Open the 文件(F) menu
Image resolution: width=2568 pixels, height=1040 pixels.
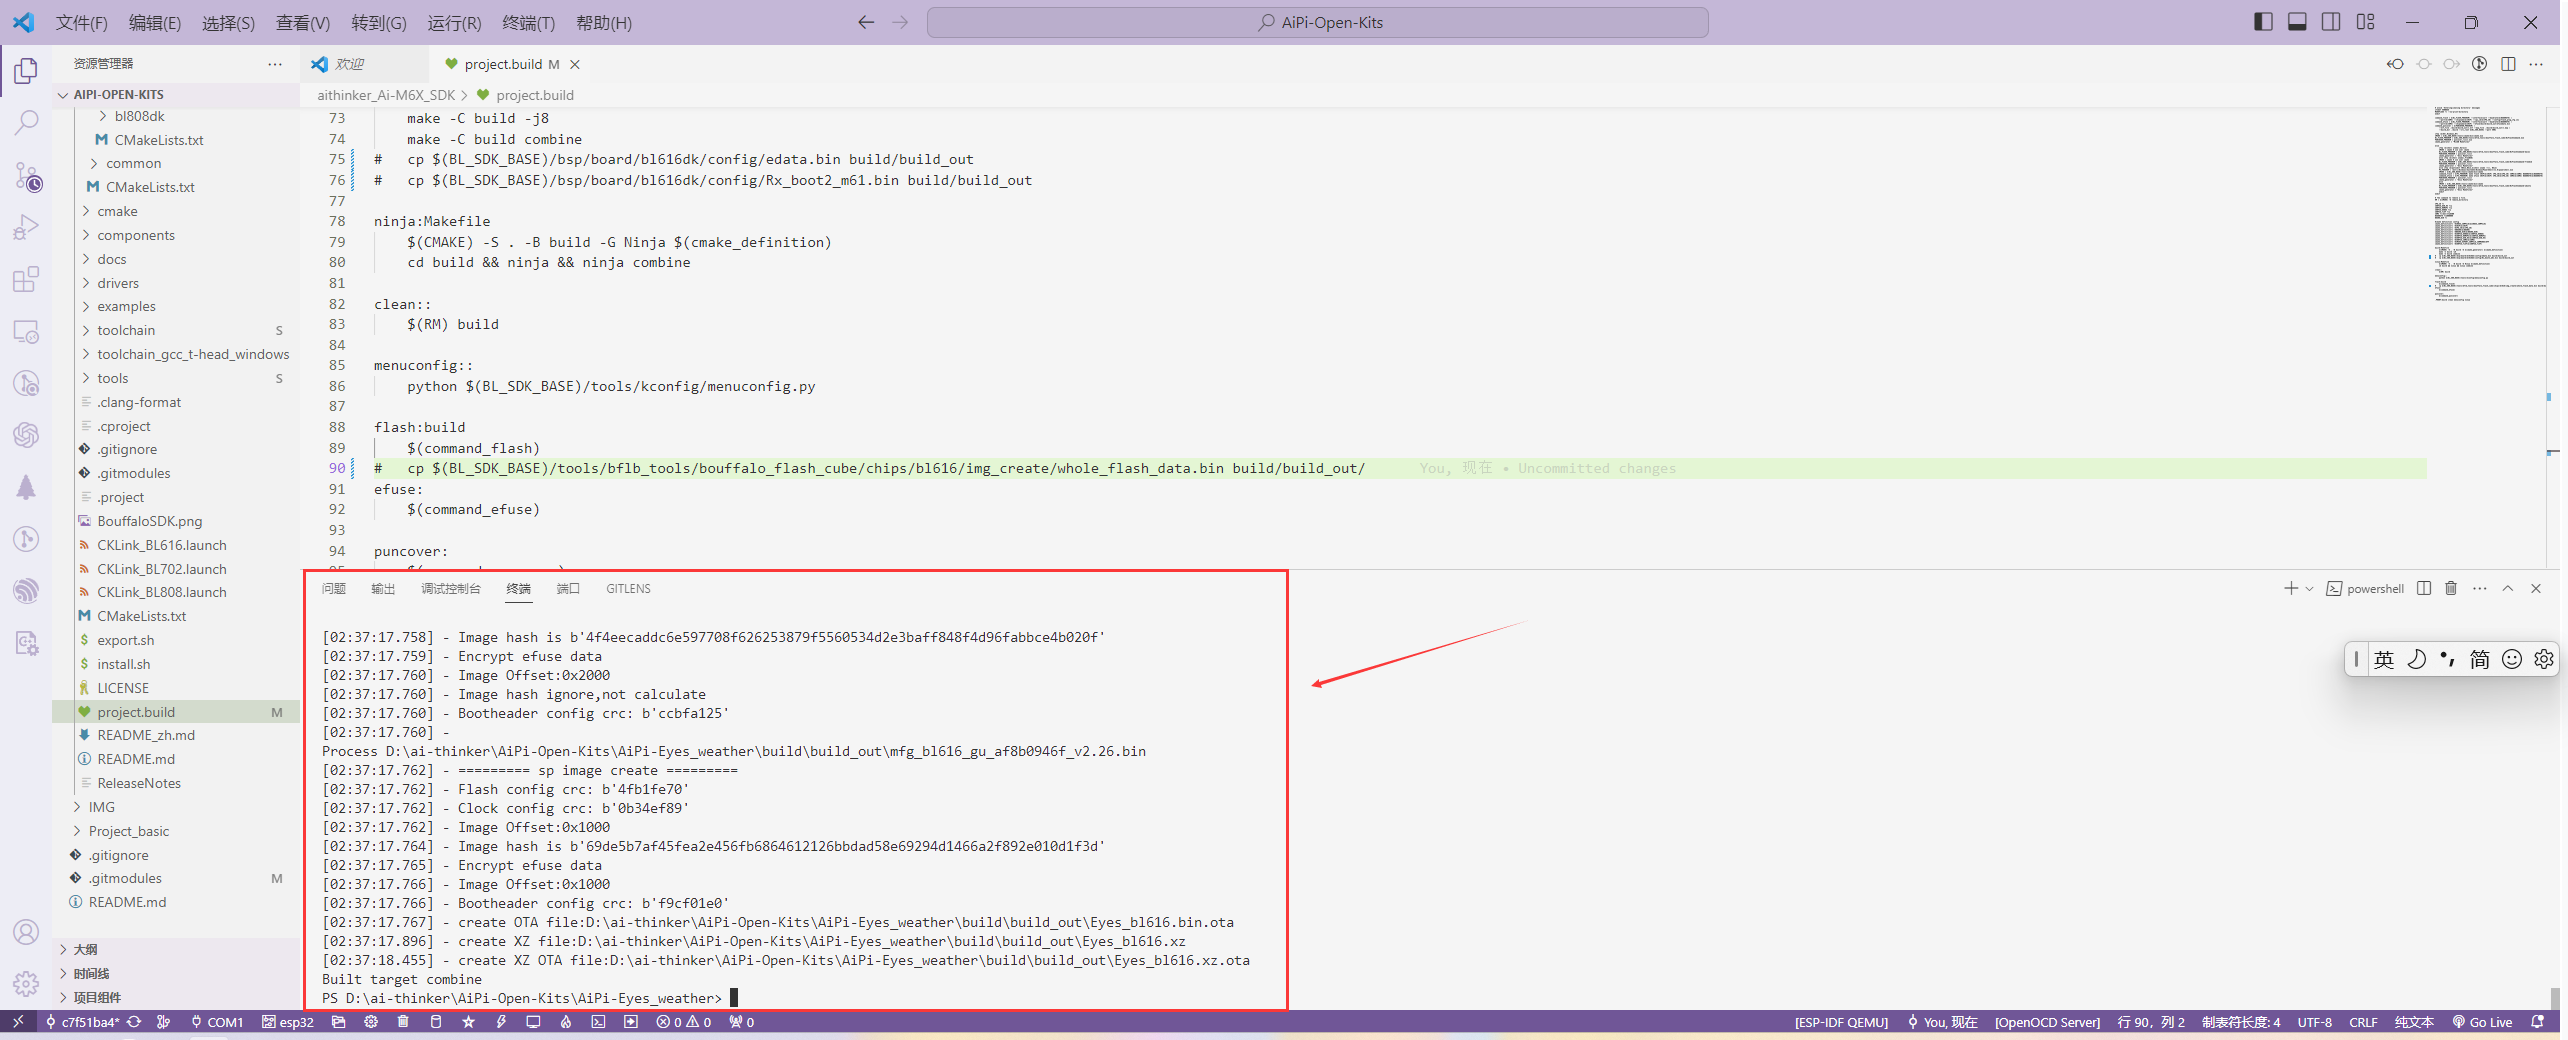tap(82, 22)
